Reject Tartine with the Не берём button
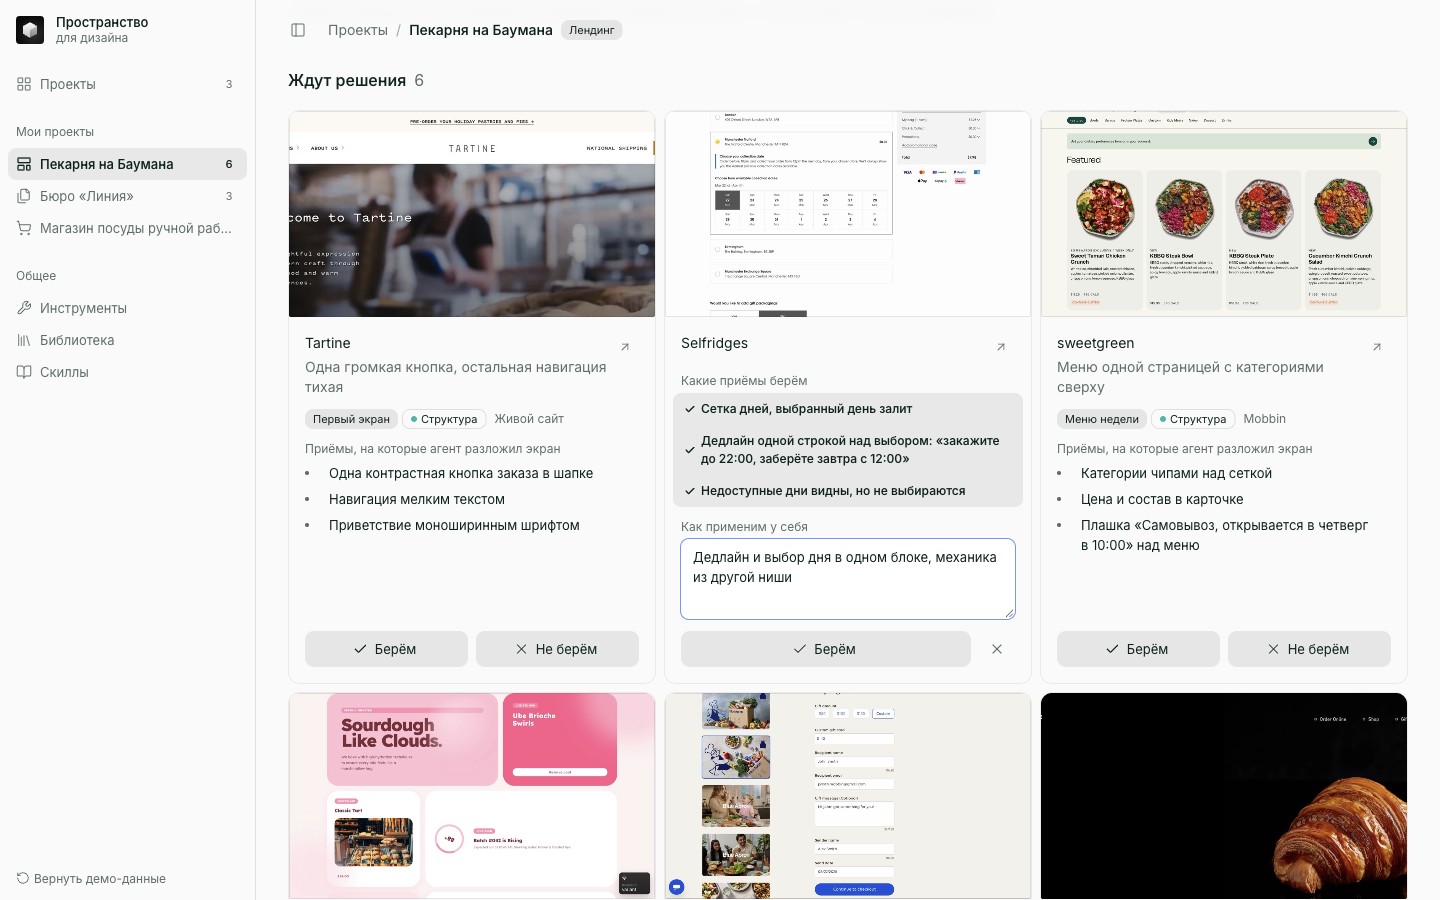This screenshot has width=1440, height=900. click(x=557, y=649)
